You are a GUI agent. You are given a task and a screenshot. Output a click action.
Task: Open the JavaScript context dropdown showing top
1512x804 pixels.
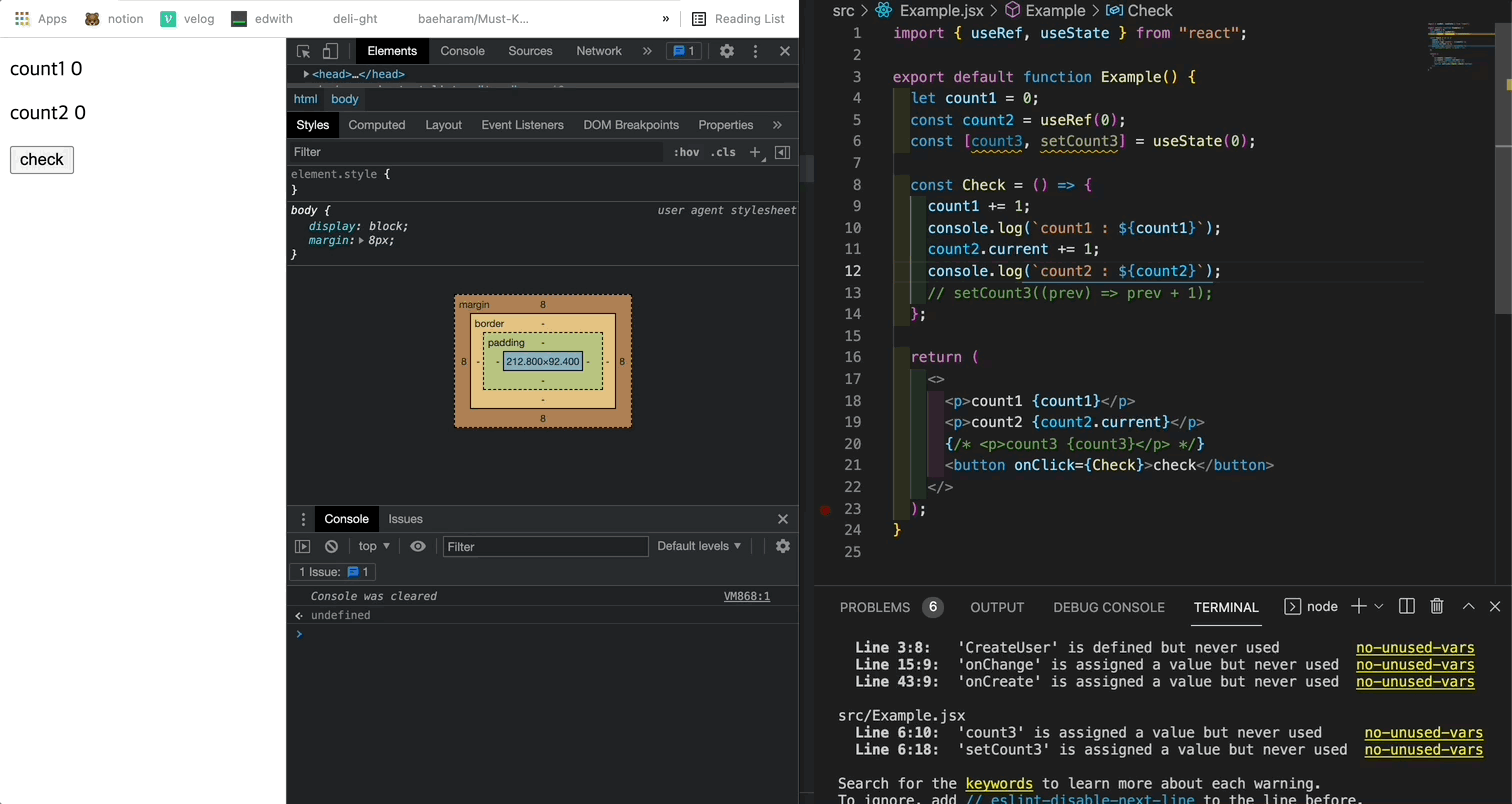tap(374, 546)
